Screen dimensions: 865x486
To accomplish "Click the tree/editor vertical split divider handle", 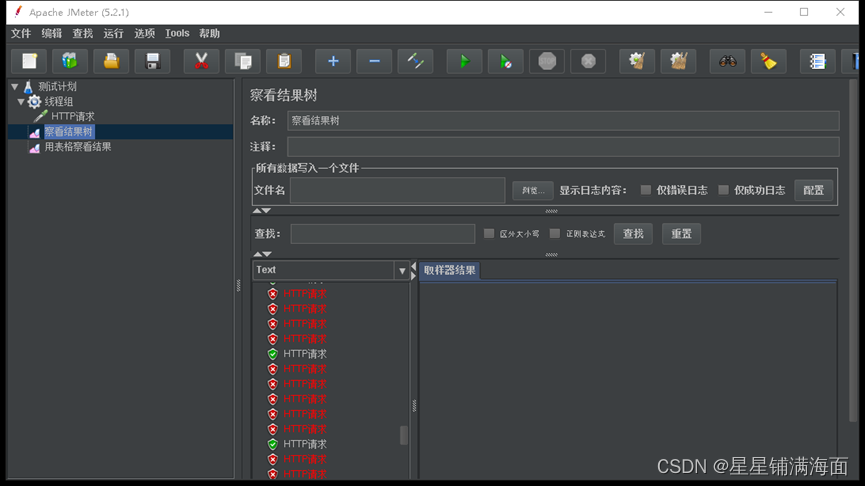I will coord(238,285).
